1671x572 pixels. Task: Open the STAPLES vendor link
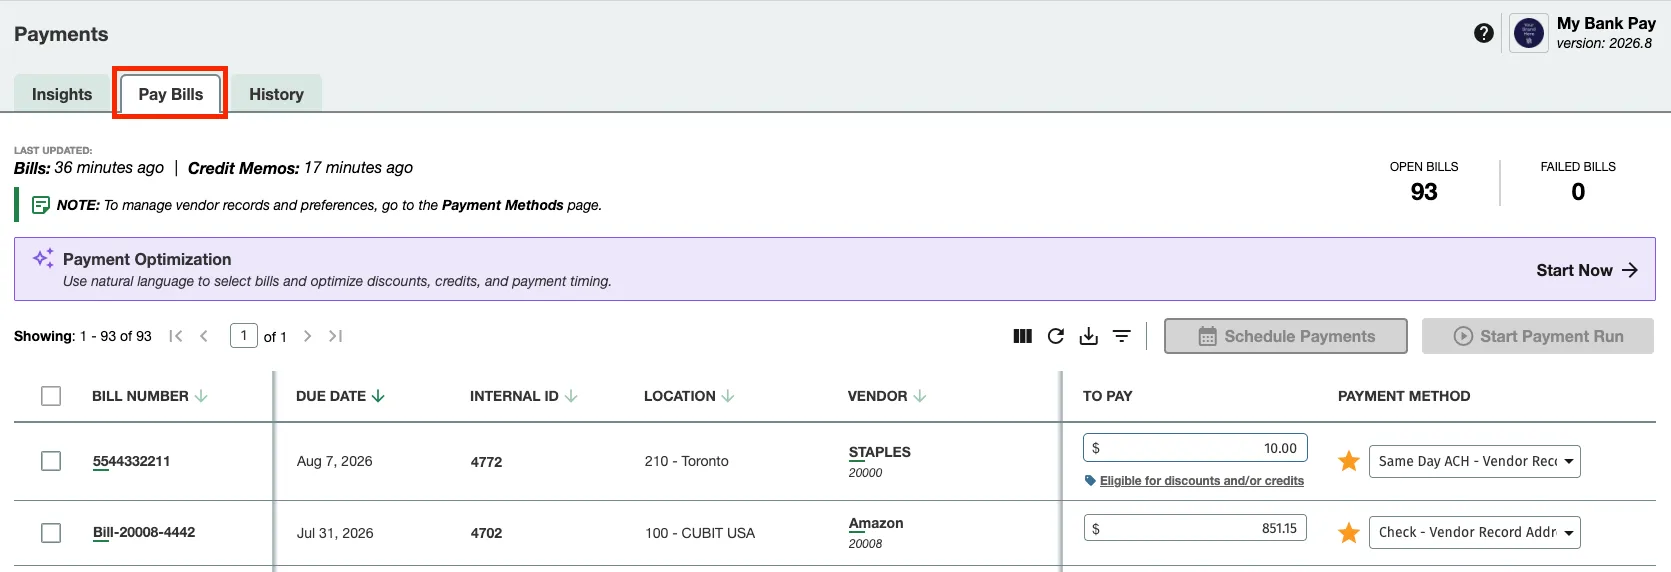879,452
